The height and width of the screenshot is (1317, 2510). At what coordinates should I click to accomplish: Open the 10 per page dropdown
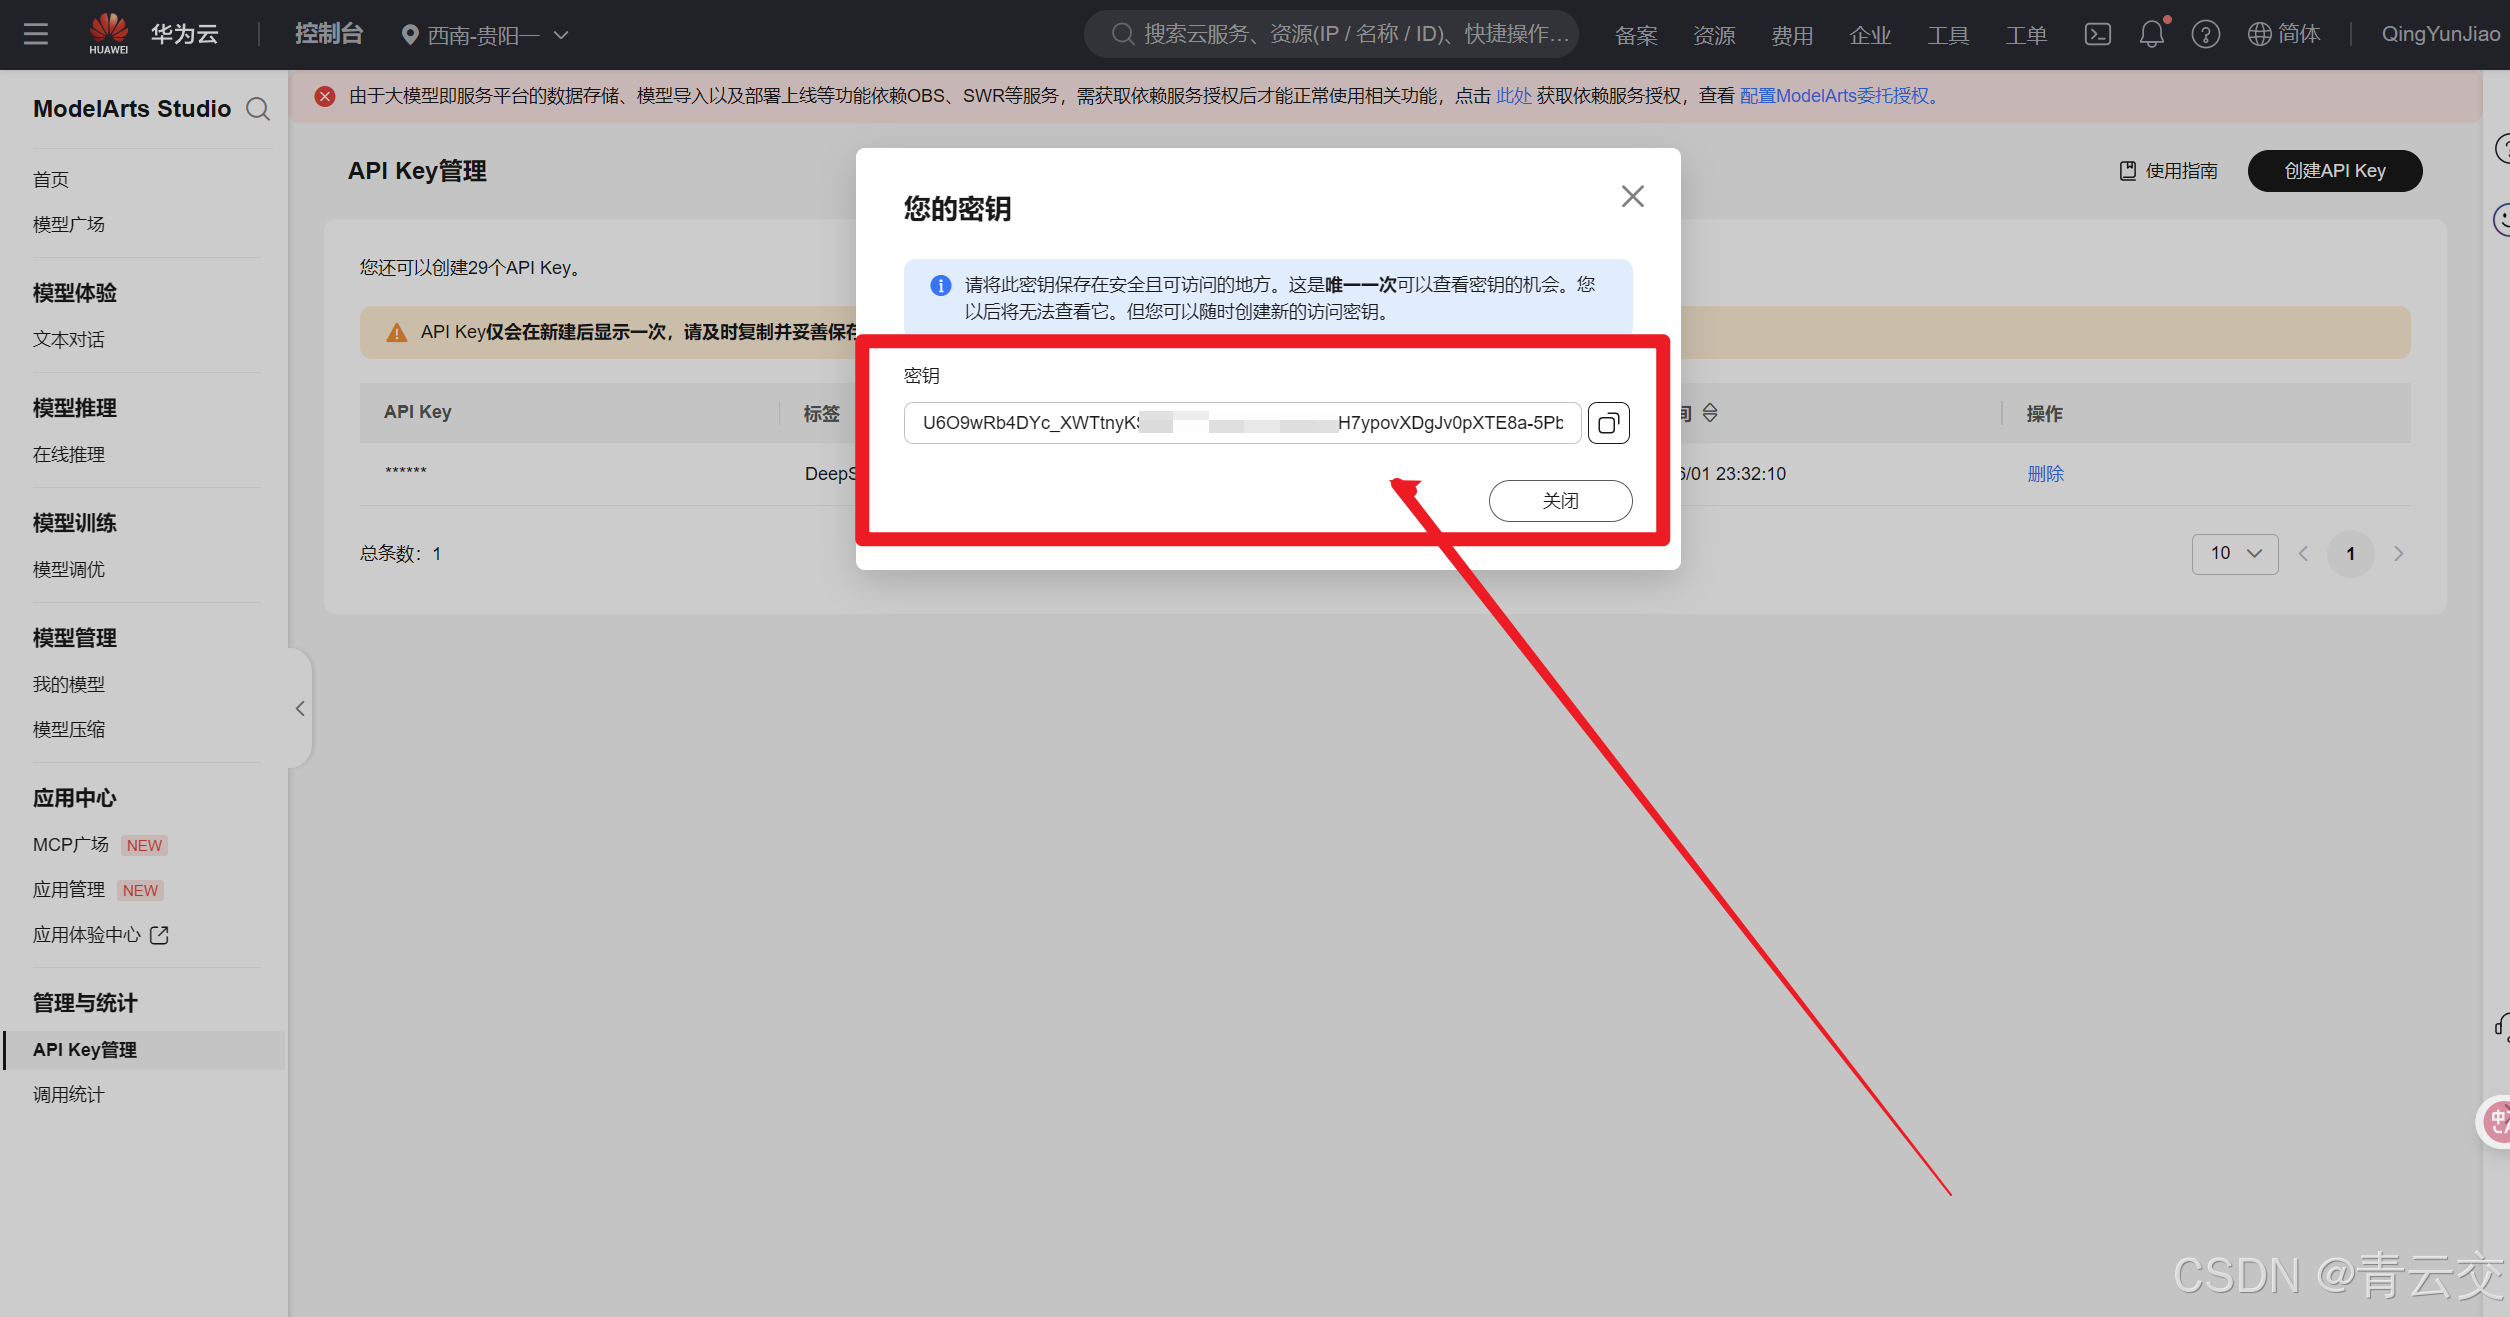(x=2235, y=554)
